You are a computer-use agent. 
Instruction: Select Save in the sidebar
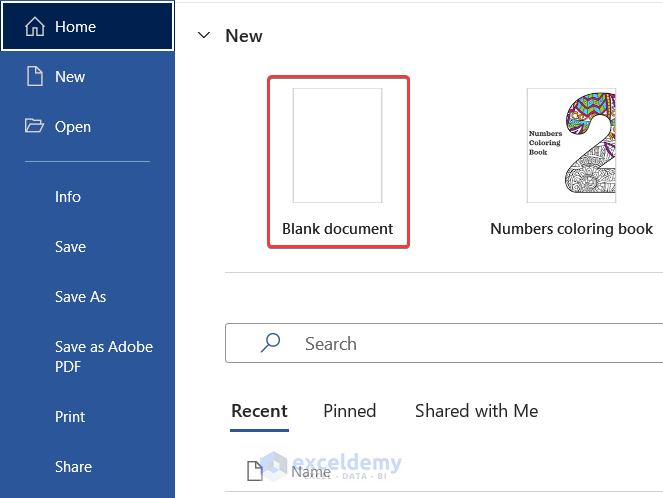(70, 247)
